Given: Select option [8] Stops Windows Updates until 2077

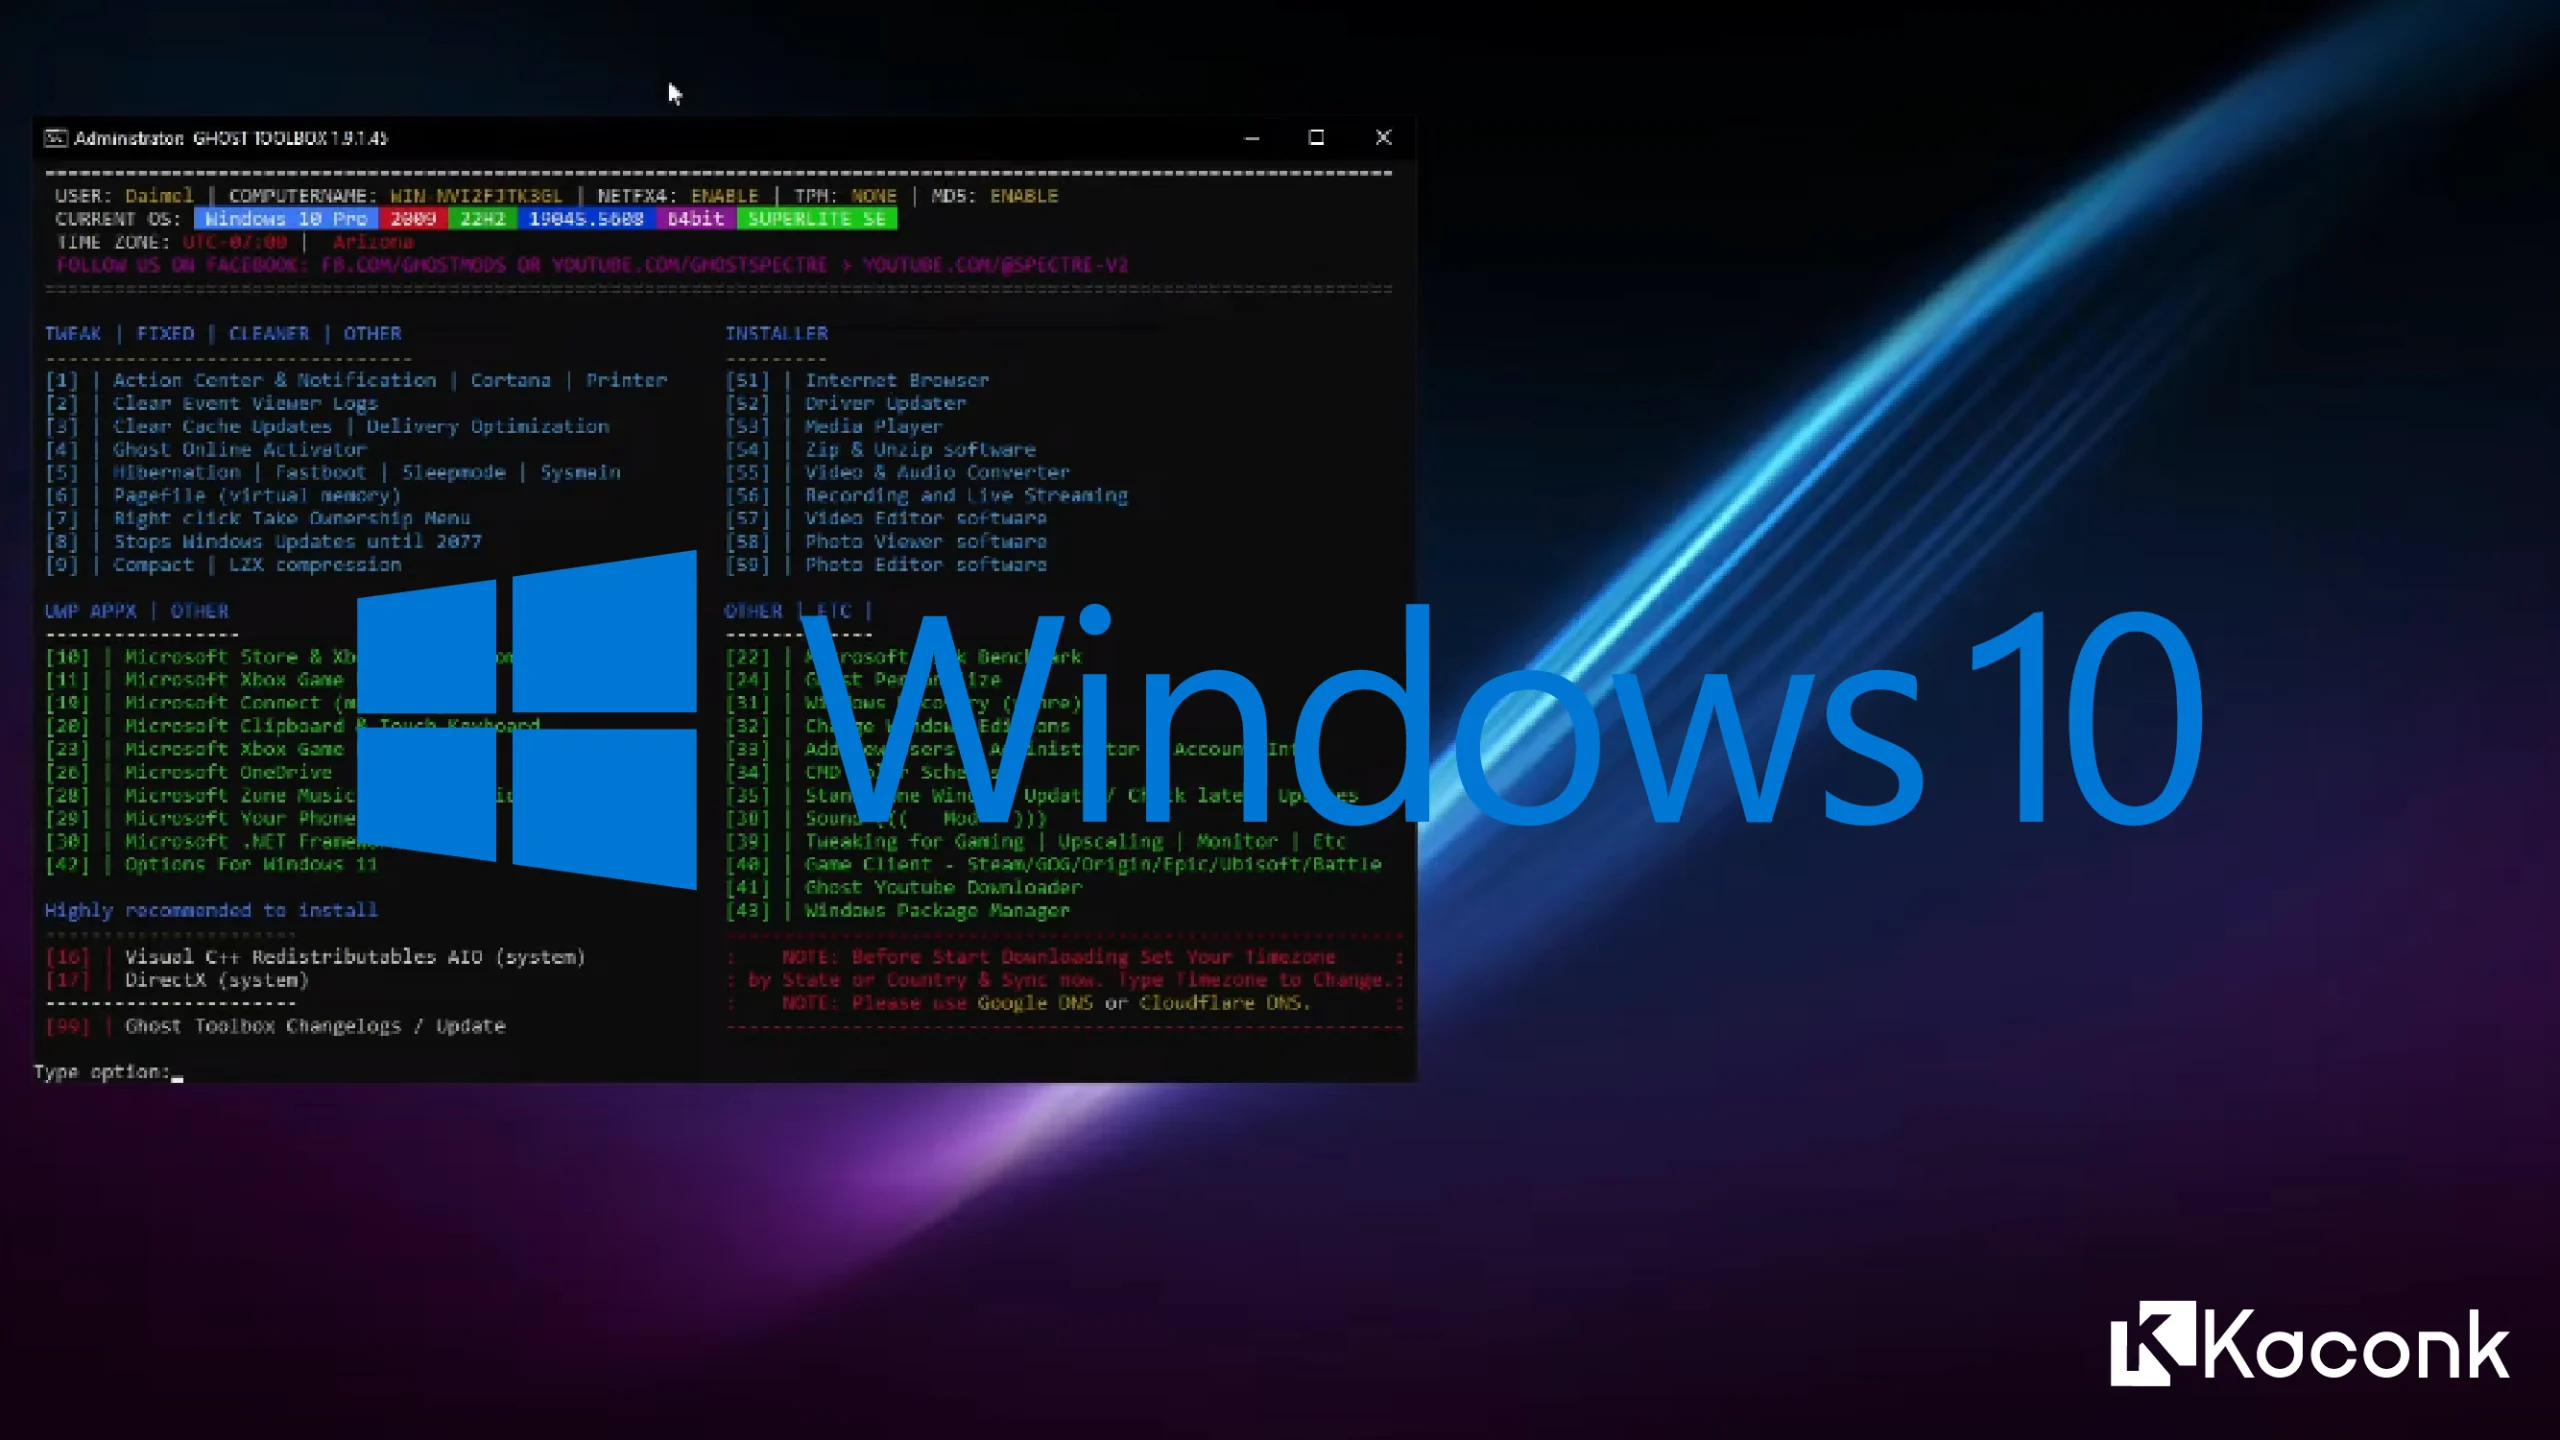Looking at the screenshot, I should (298, 541).
